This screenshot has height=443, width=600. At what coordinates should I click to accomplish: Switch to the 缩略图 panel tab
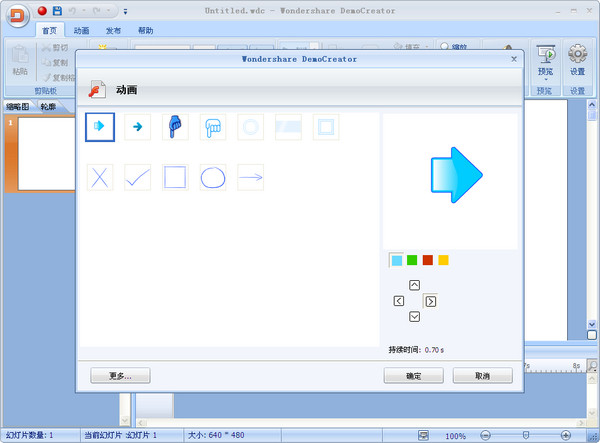(18, 107)
